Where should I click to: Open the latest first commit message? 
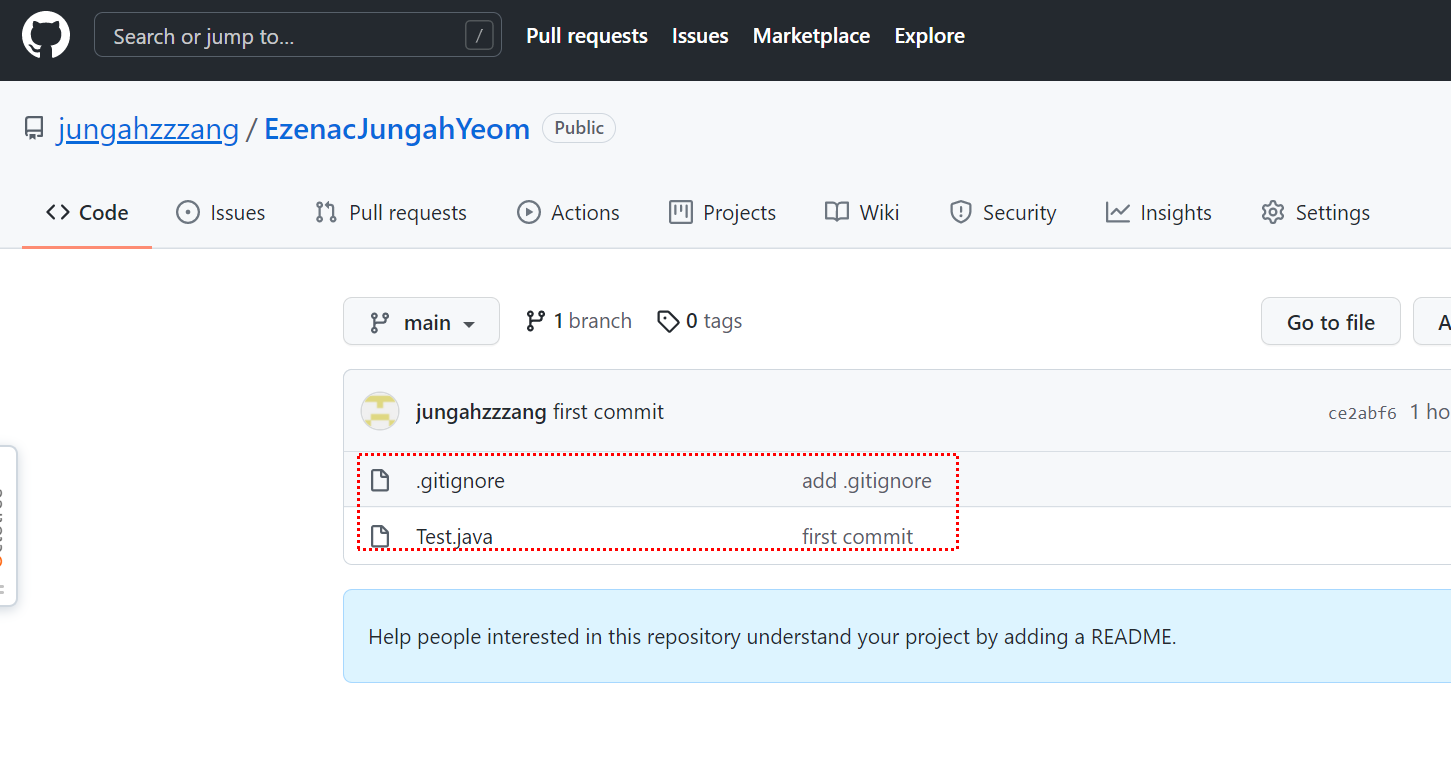608,412
